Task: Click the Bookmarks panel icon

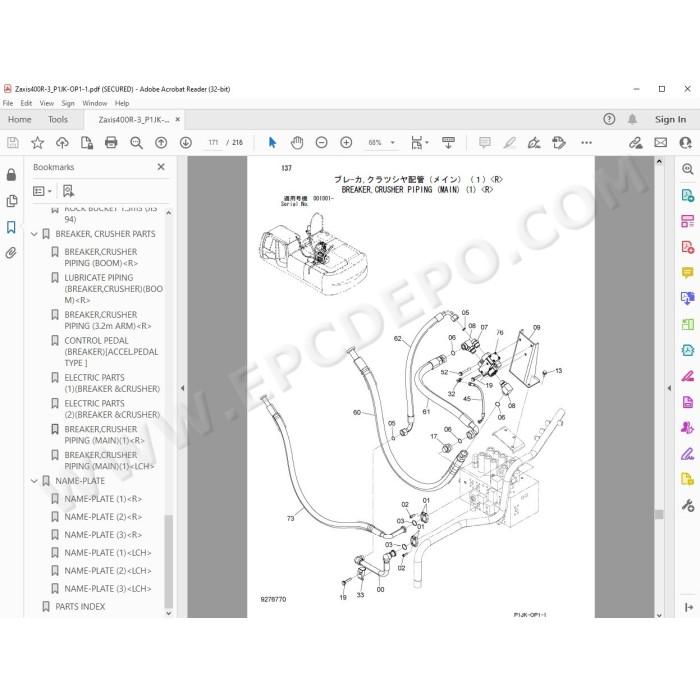Action: [11, 227]
